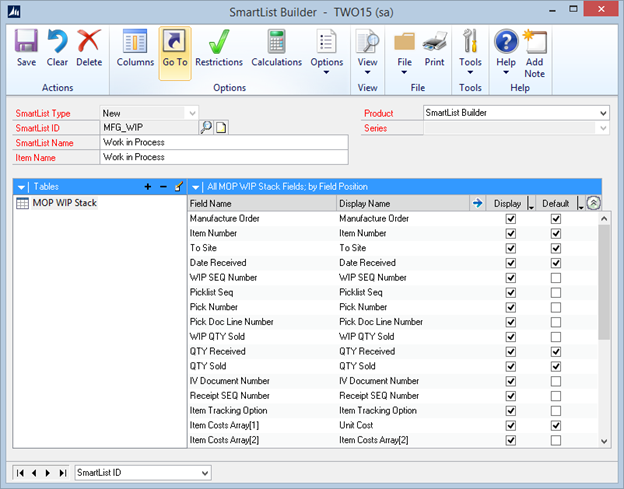This screenshot has height=489, width=624.
Task: Click the Save icon in Actions
Action: click(x=26, y=41)
